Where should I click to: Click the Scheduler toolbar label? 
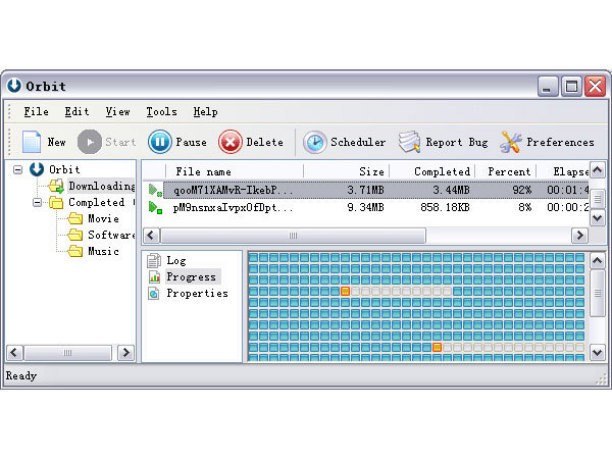[x=358, y=142]
